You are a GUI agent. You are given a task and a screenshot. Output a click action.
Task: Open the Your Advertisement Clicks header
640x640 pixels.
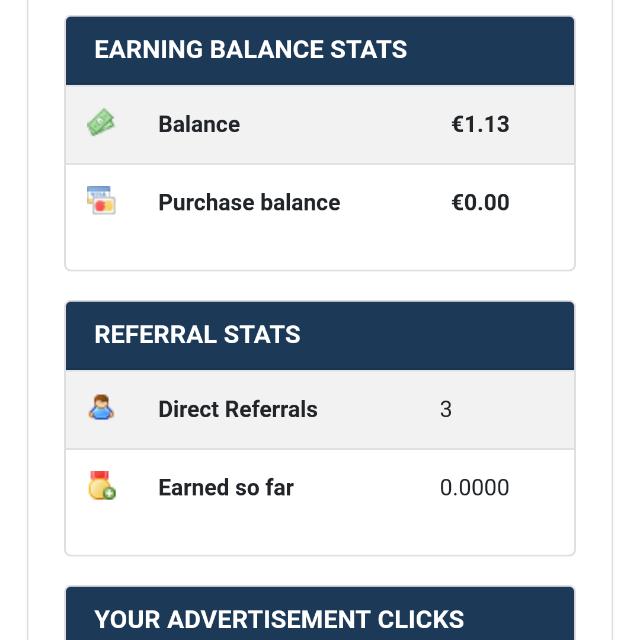[x=279, y=619]
